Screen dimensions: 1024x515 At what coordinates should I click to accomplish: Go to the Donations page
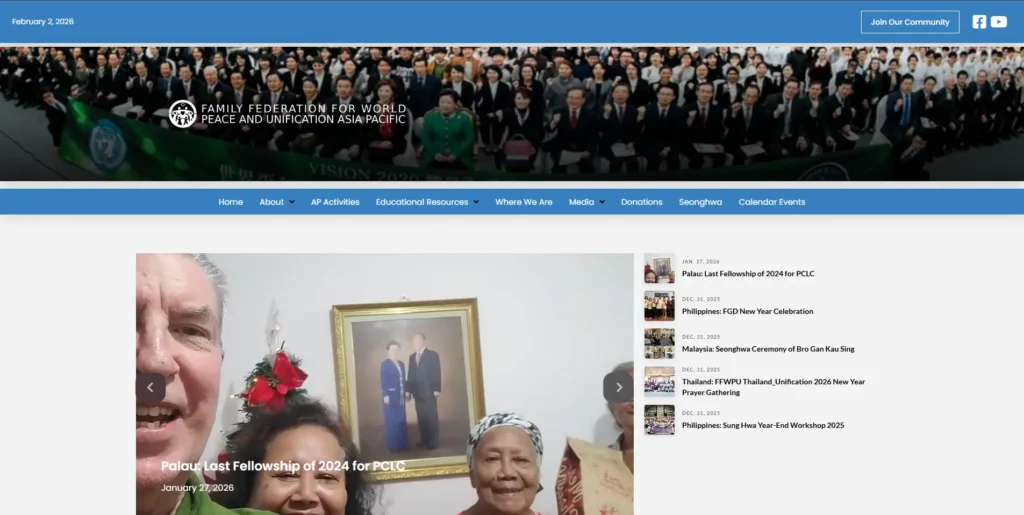[x=641, y=202]
